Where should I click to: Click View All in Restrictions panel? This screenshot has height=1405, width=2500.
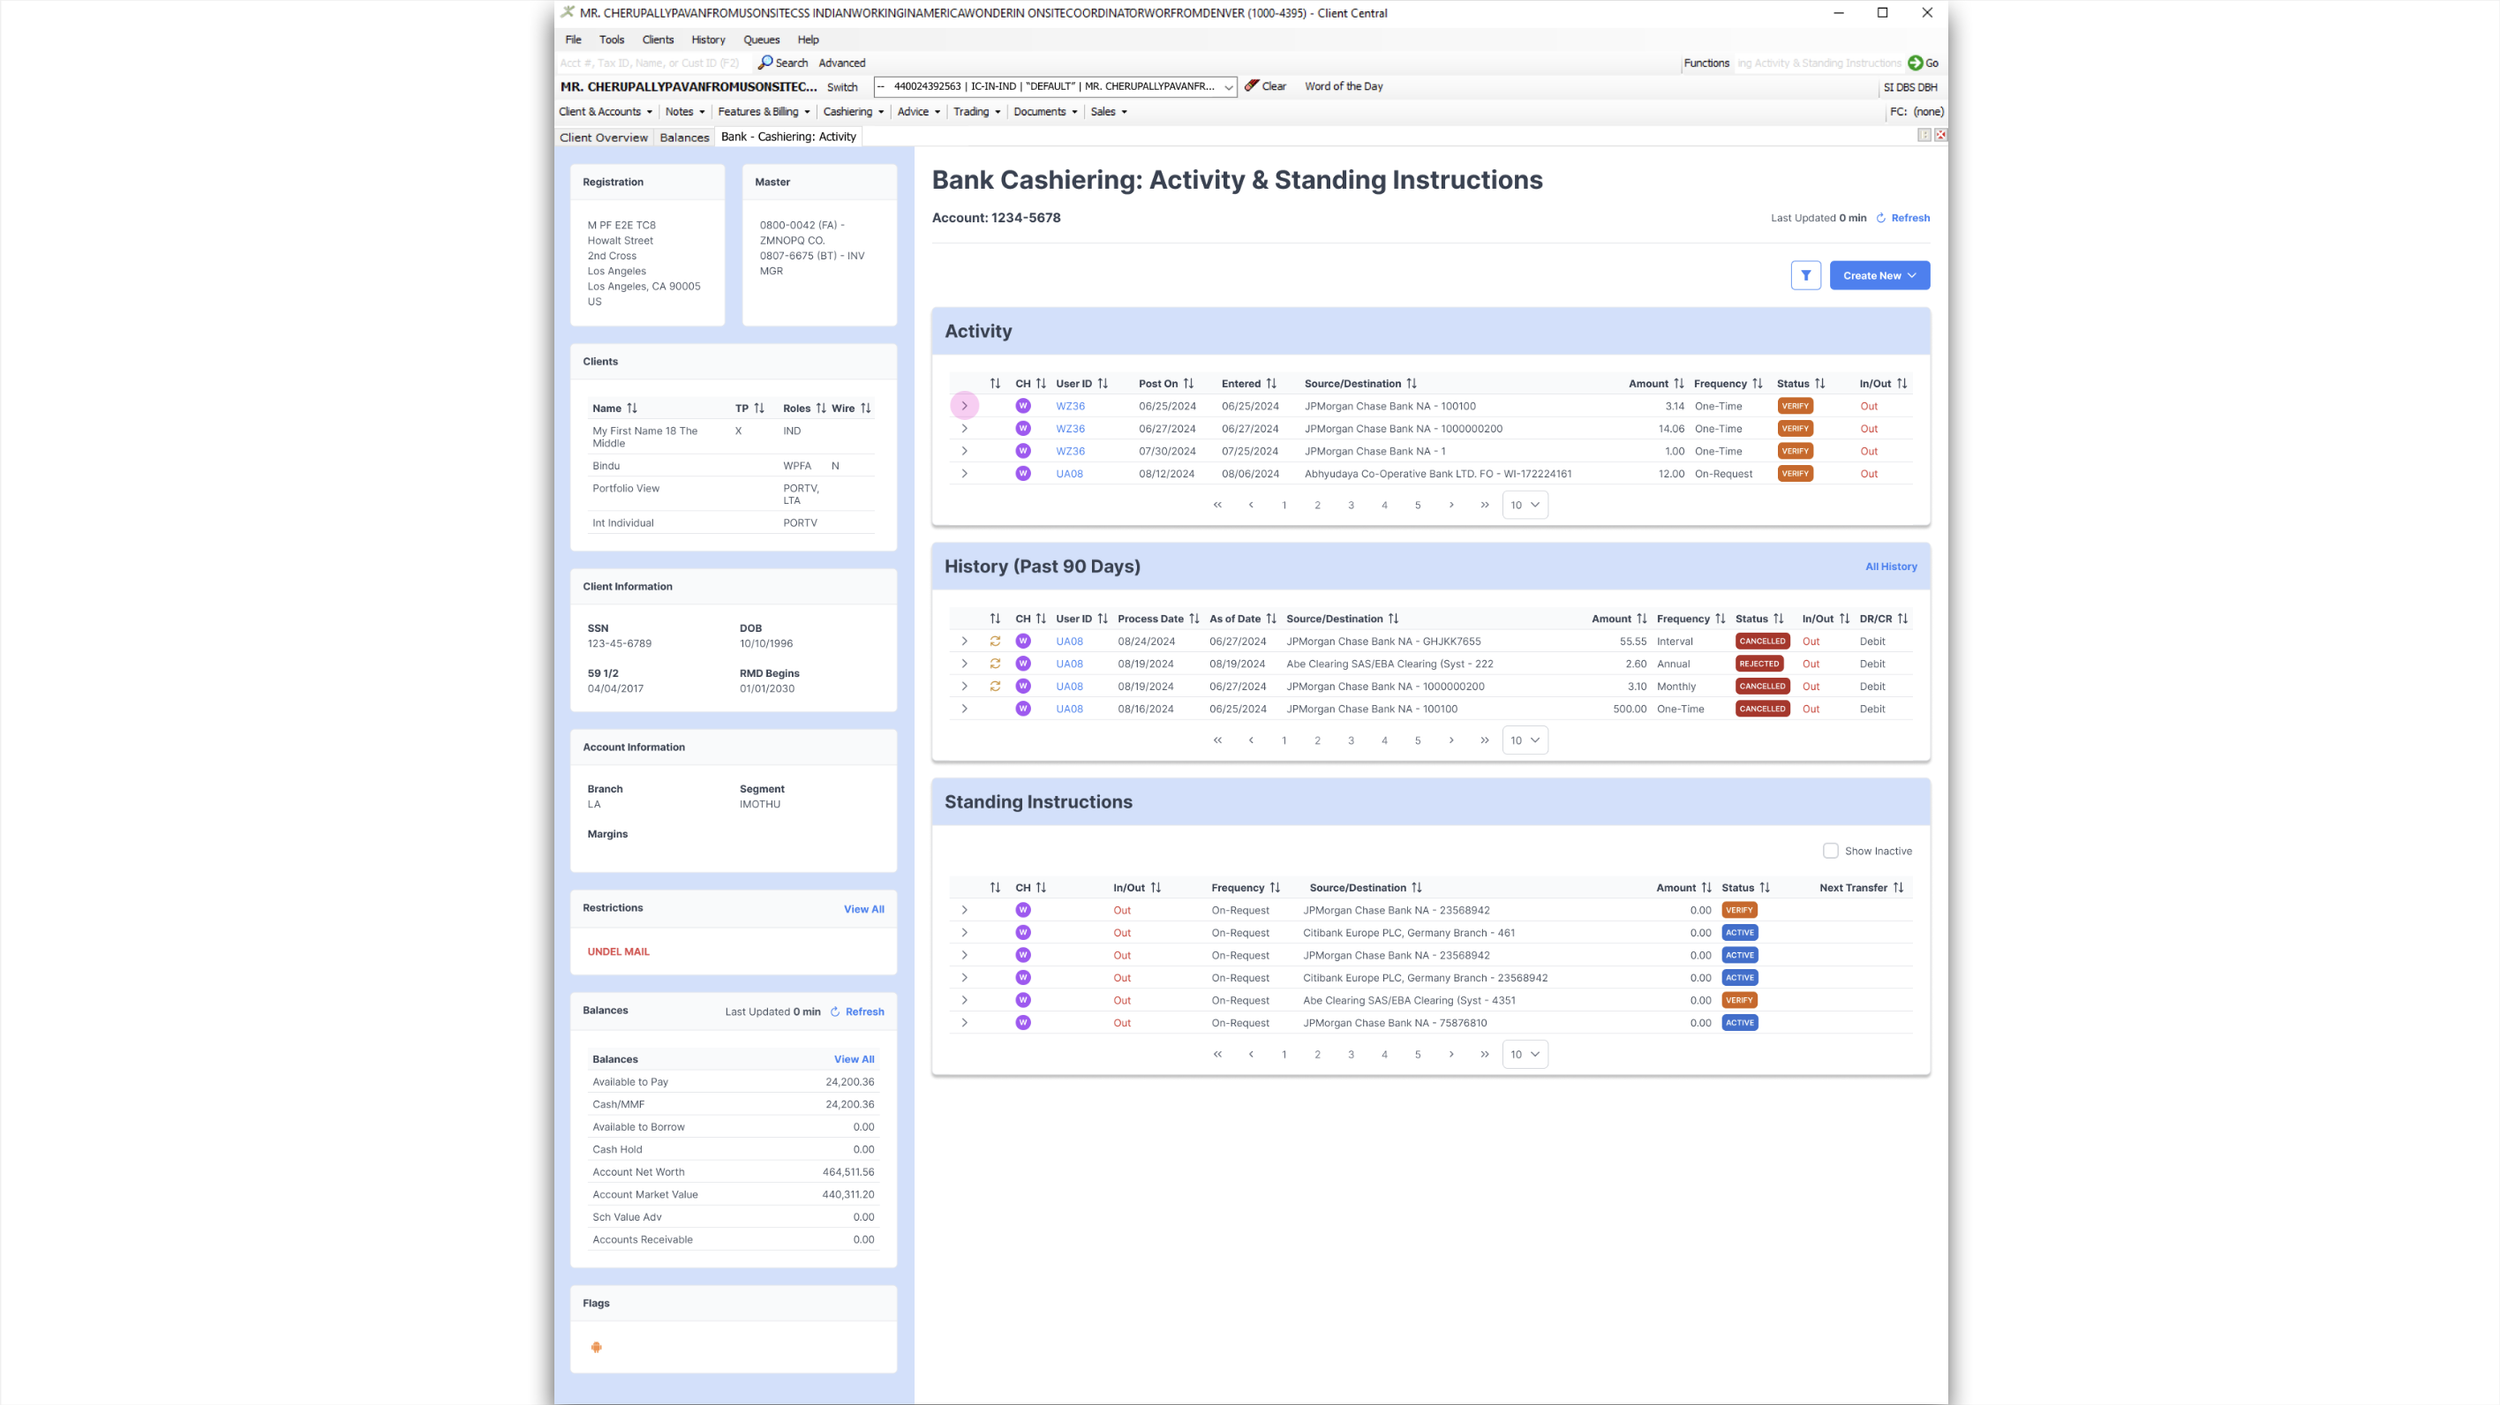863,909
